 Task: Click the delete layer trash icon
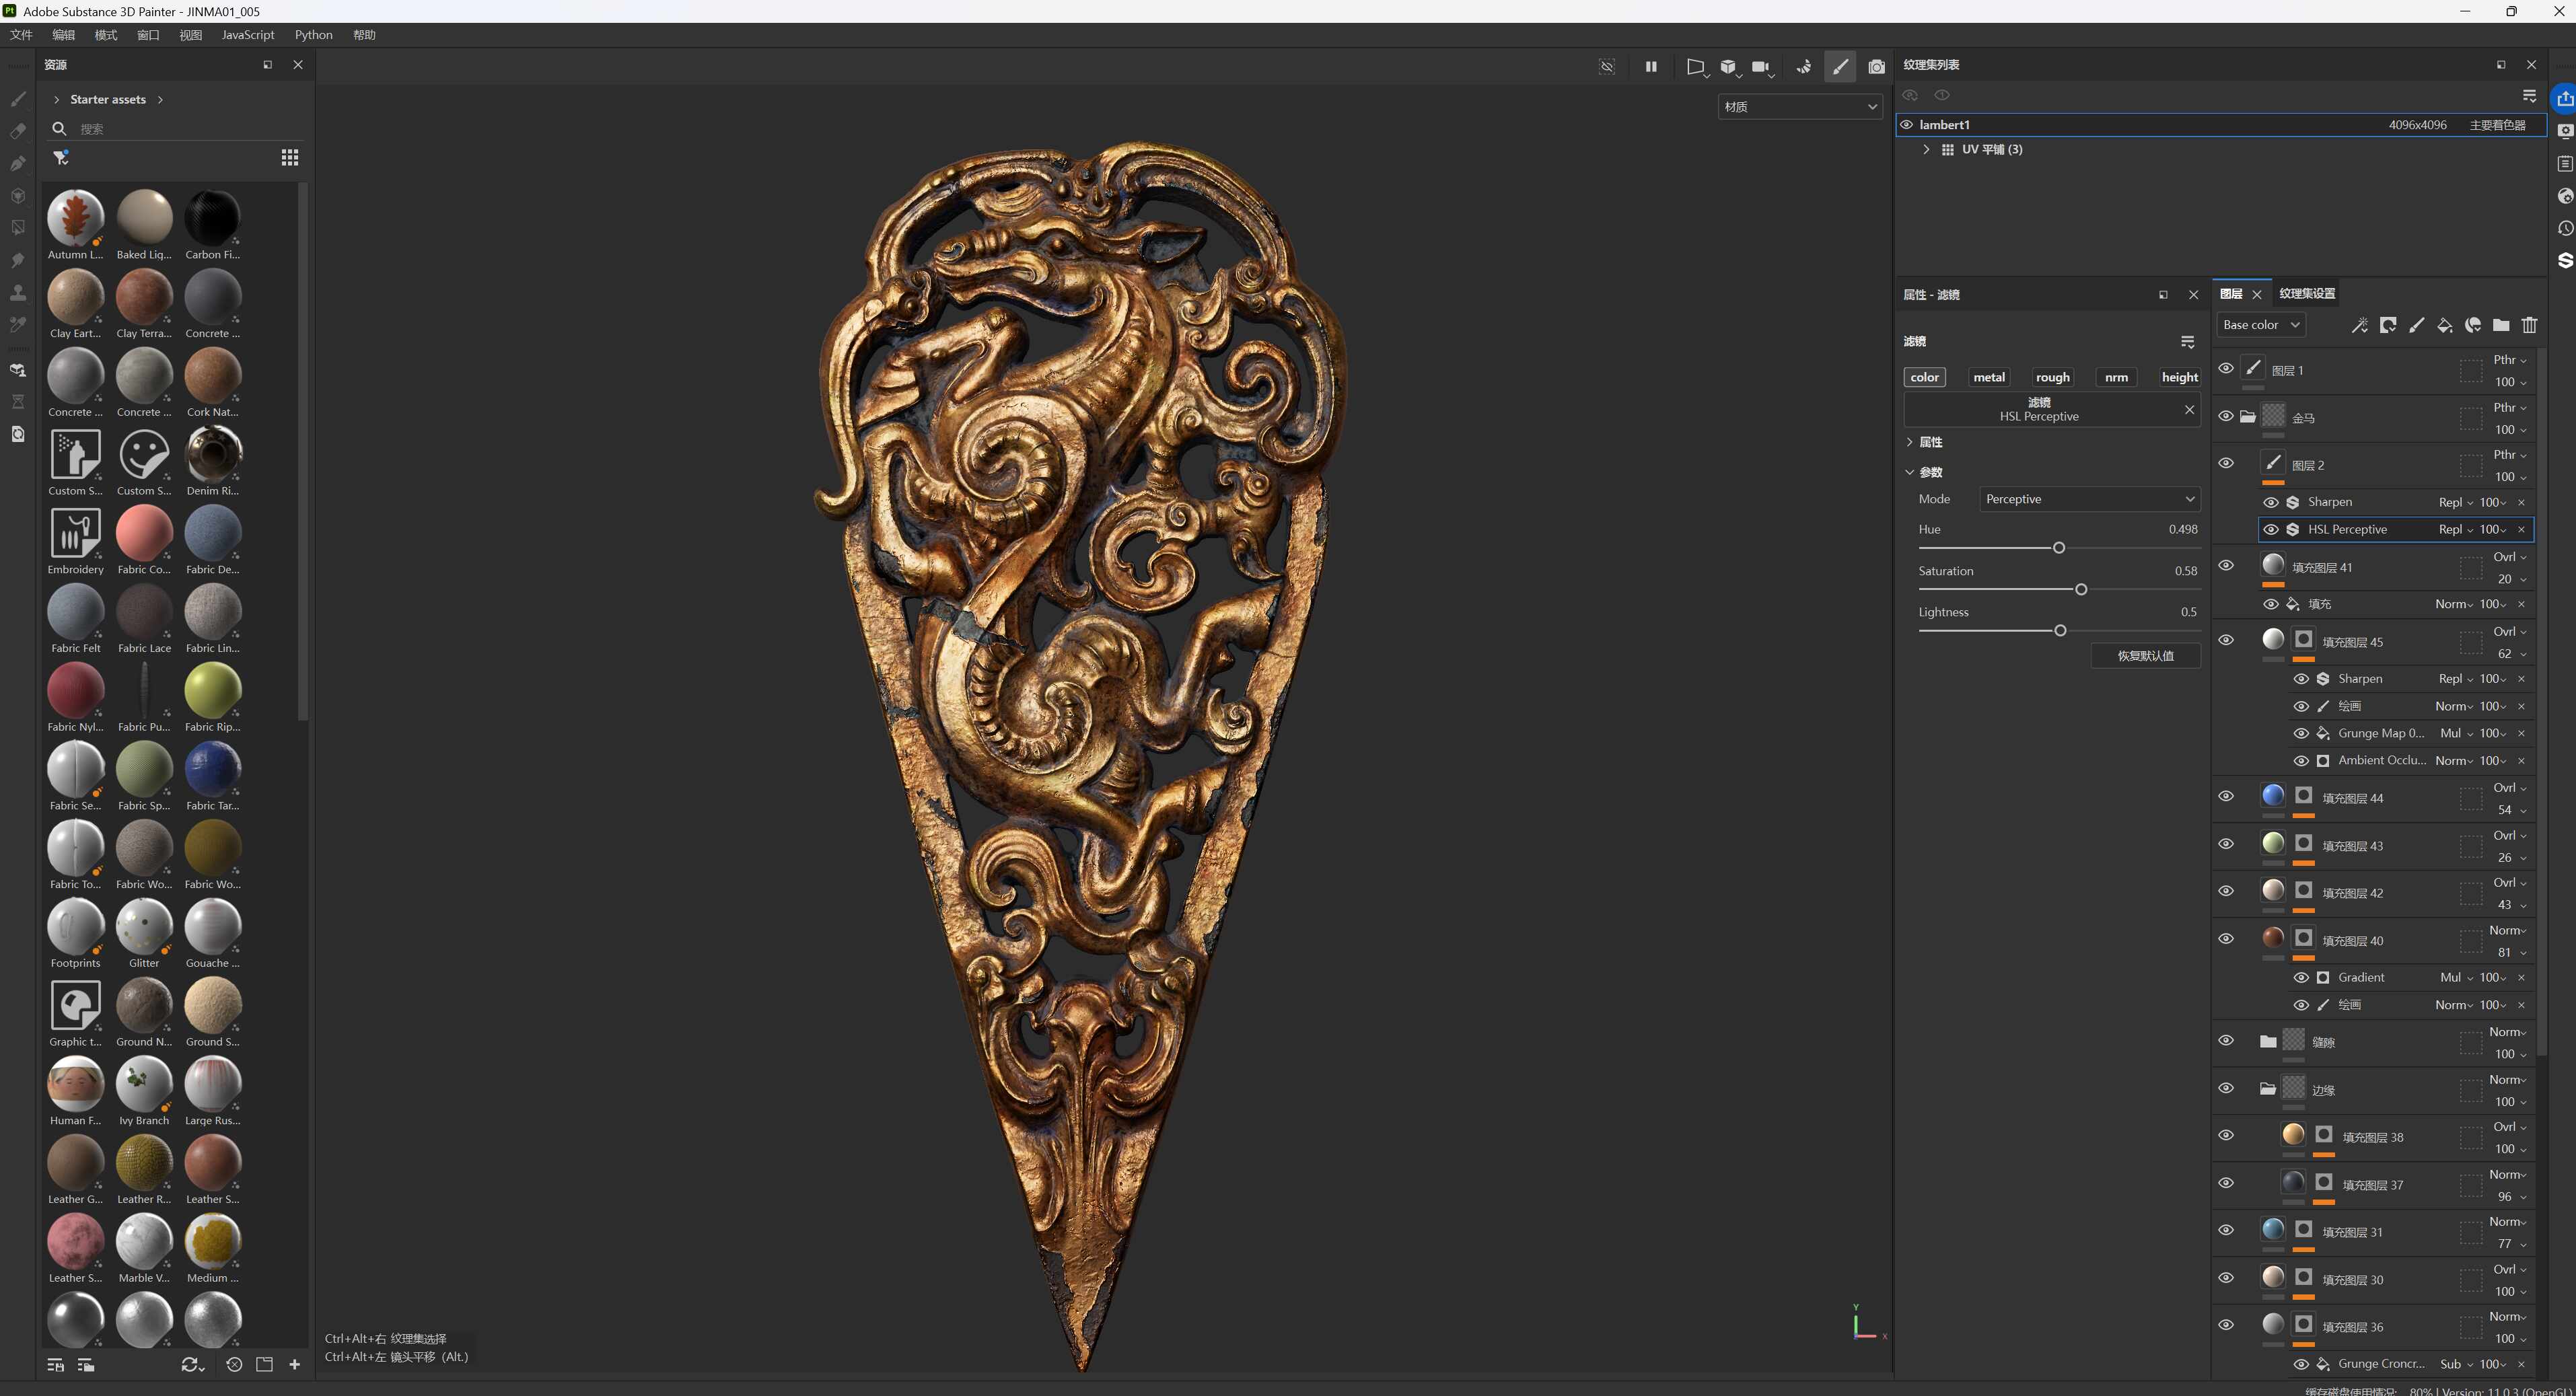pyautogui.click(x=2529, y=325)
